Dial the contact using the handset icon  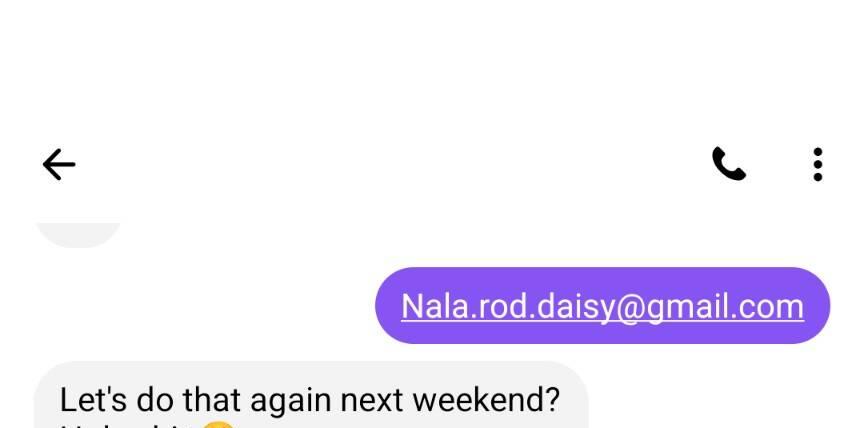tap(728, 164)
